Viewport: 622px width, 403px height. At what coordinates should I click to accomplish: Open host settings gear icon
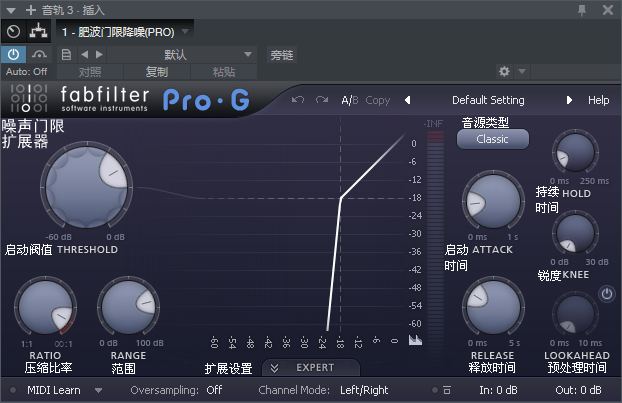504,71
